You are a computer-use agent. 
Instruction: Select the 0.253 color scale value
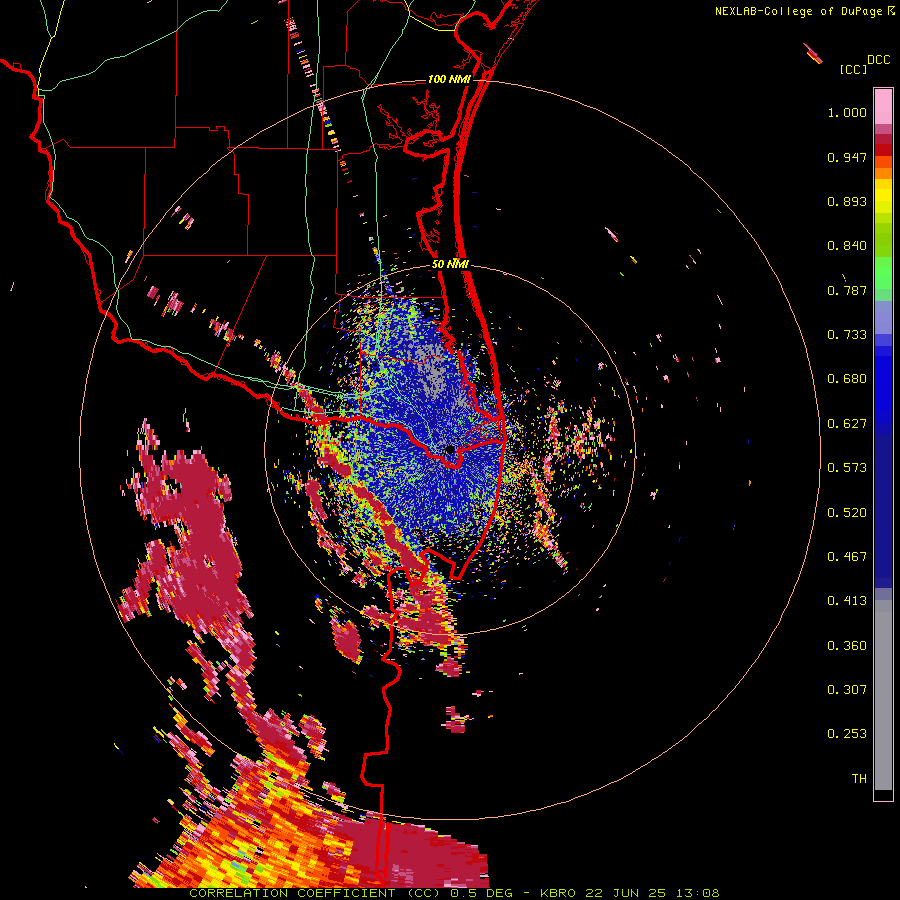tap(847, 734)
